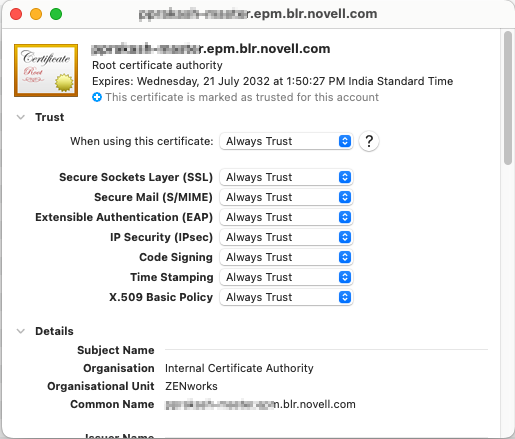Click the 'Organisational Unit' field label
The height and width of the screenshot is (439, 515).
pyautogui.click(x=101, y=386)
